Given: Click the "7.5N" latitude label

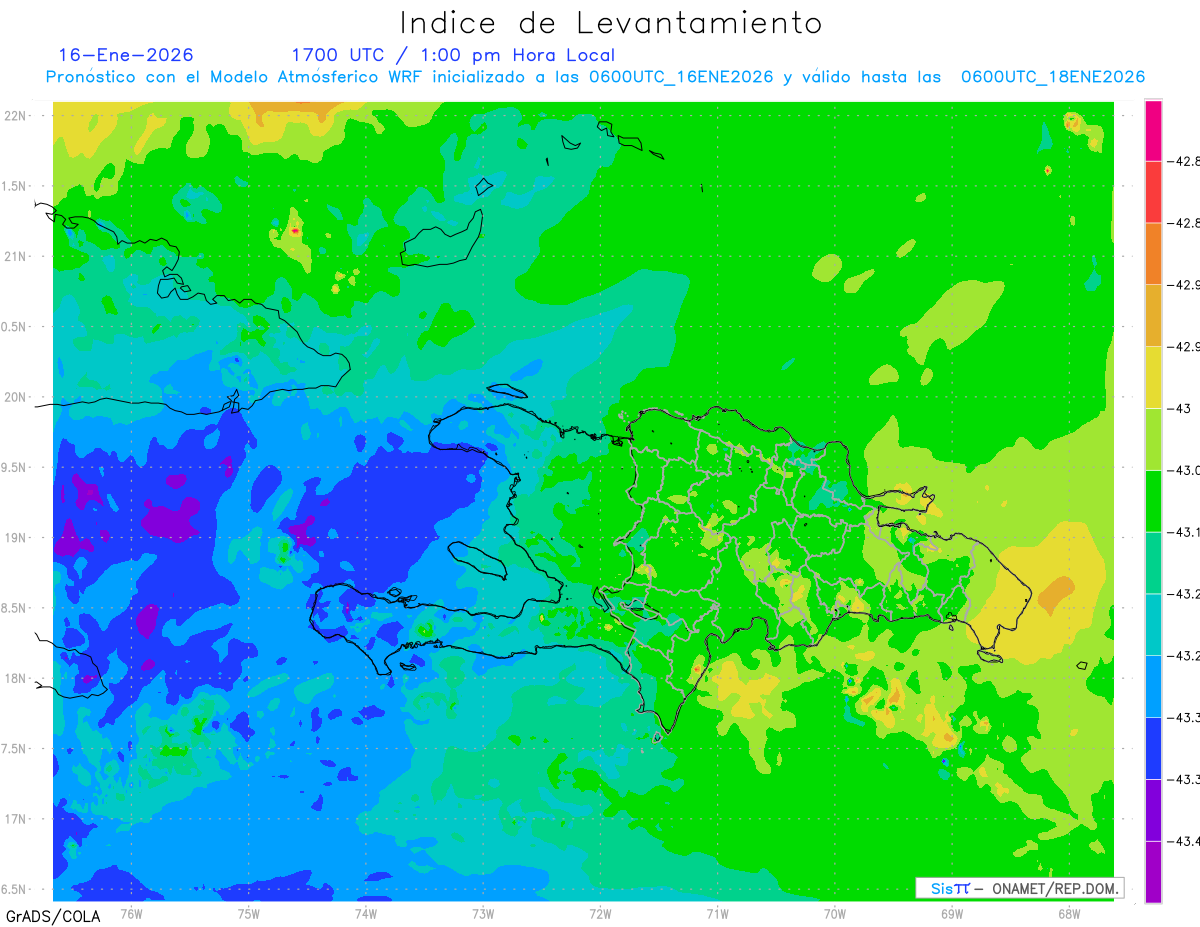Looking at the screenshot, I should click(x=15, y=749).
